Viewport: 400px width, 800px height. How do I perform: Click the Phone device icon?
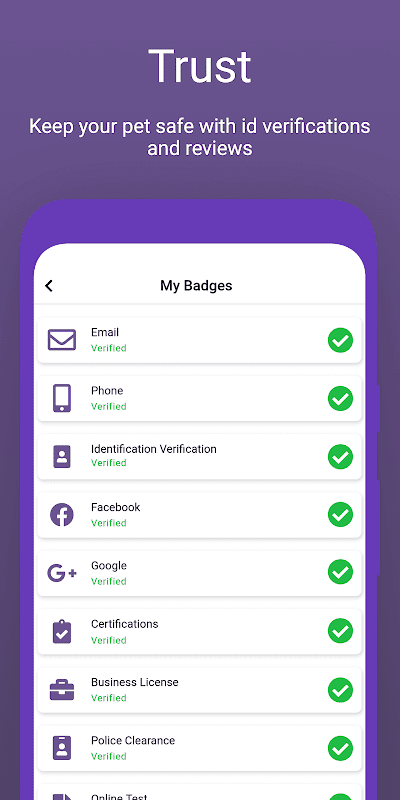[x=62, y=398]
